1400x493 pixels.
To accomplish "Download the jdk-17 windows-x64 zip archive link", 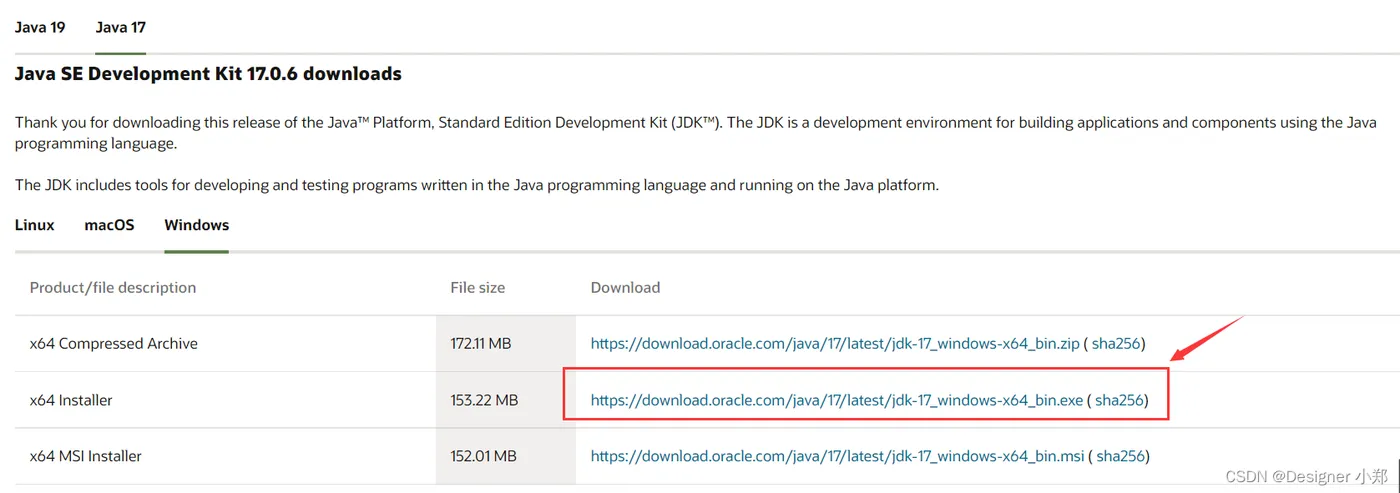I will [x=835, y=343].
